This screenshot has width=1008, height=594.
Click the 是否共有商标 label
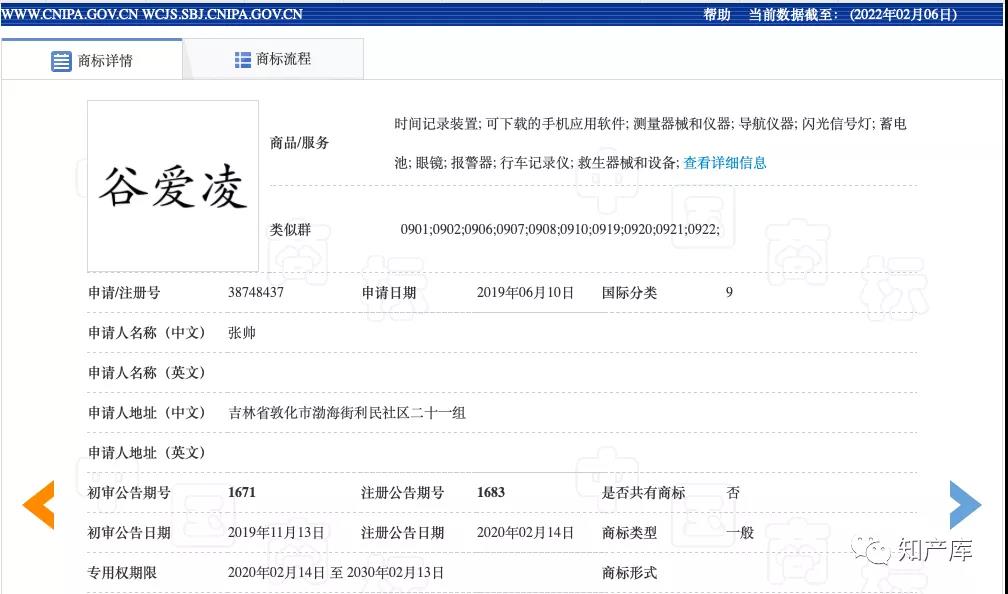(x=644, y=492)
